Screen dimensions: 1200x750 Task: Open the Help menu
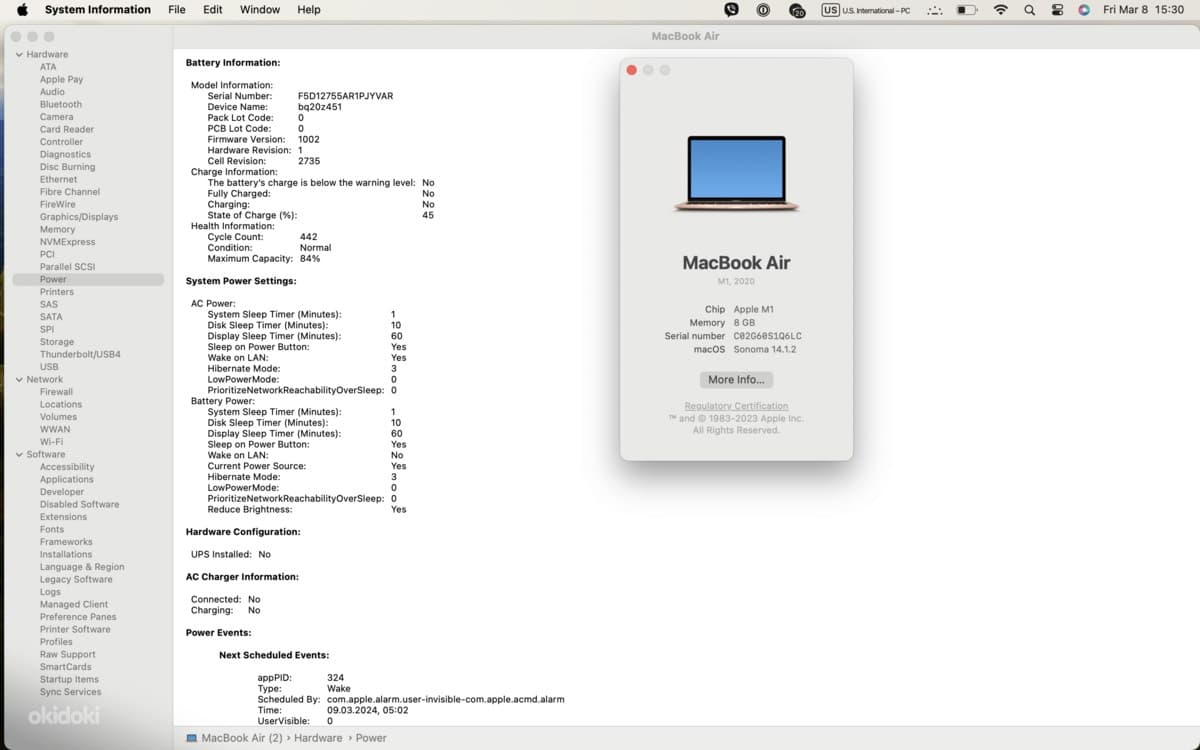(309, 9)
